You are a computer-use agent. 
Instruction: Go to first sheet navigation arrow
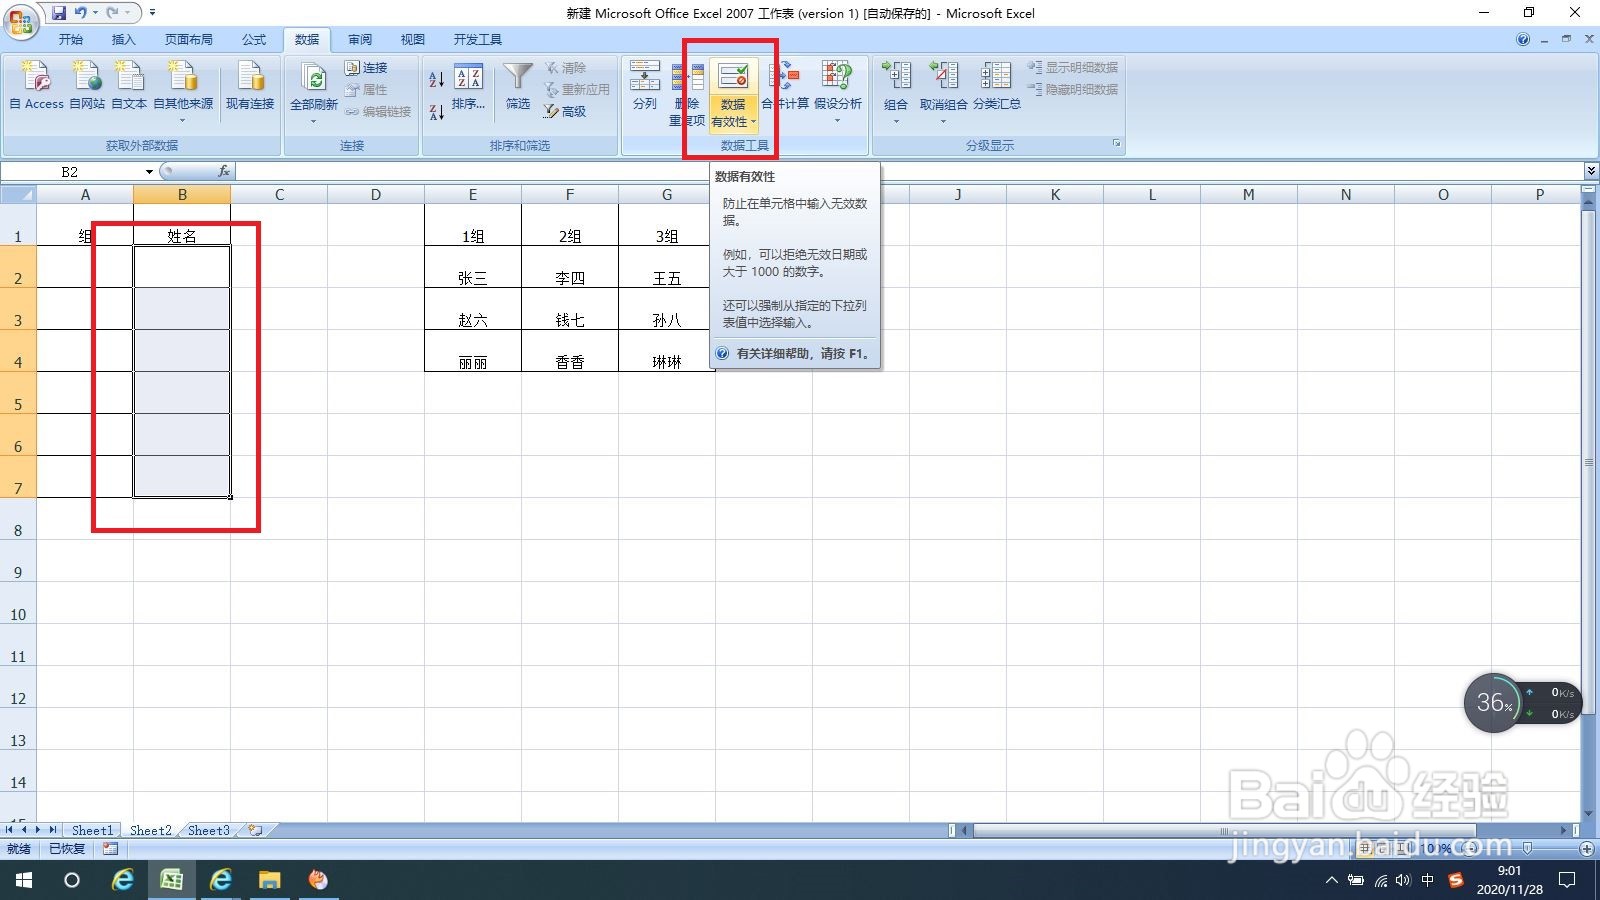click(x=9, y=830)
